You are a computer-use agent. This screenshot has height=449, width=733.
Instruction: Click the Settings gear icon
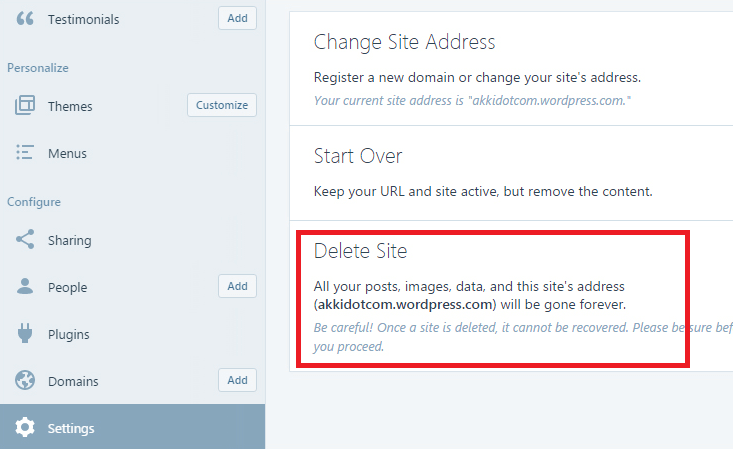click(25, 427)
